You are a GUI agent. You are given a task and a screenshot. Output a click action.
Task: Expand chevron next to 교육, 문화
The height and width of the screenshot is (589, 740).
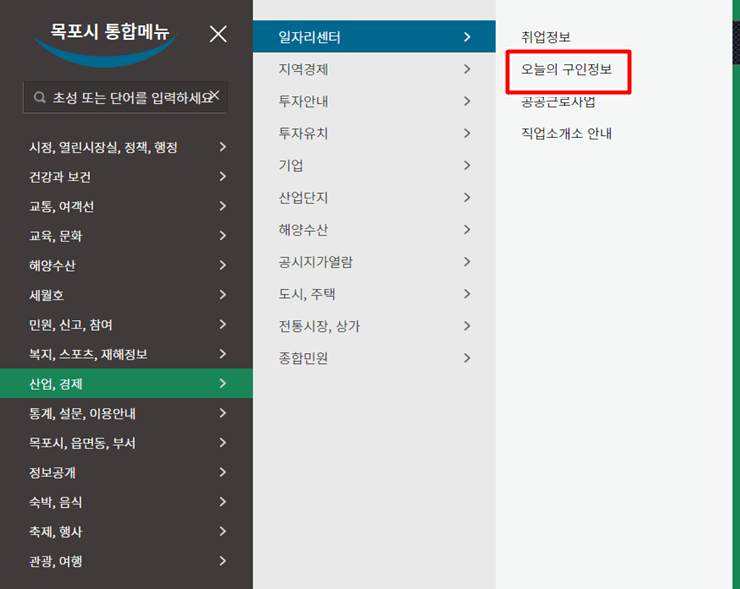pos(223,236)
